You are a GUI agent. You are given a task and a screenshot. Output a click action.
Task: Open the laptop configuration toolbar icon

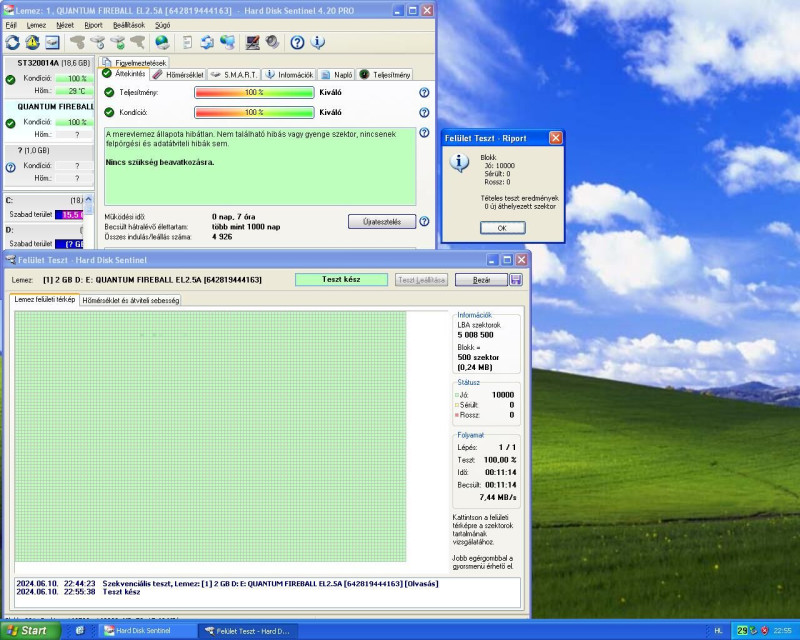tap(252, 42)
